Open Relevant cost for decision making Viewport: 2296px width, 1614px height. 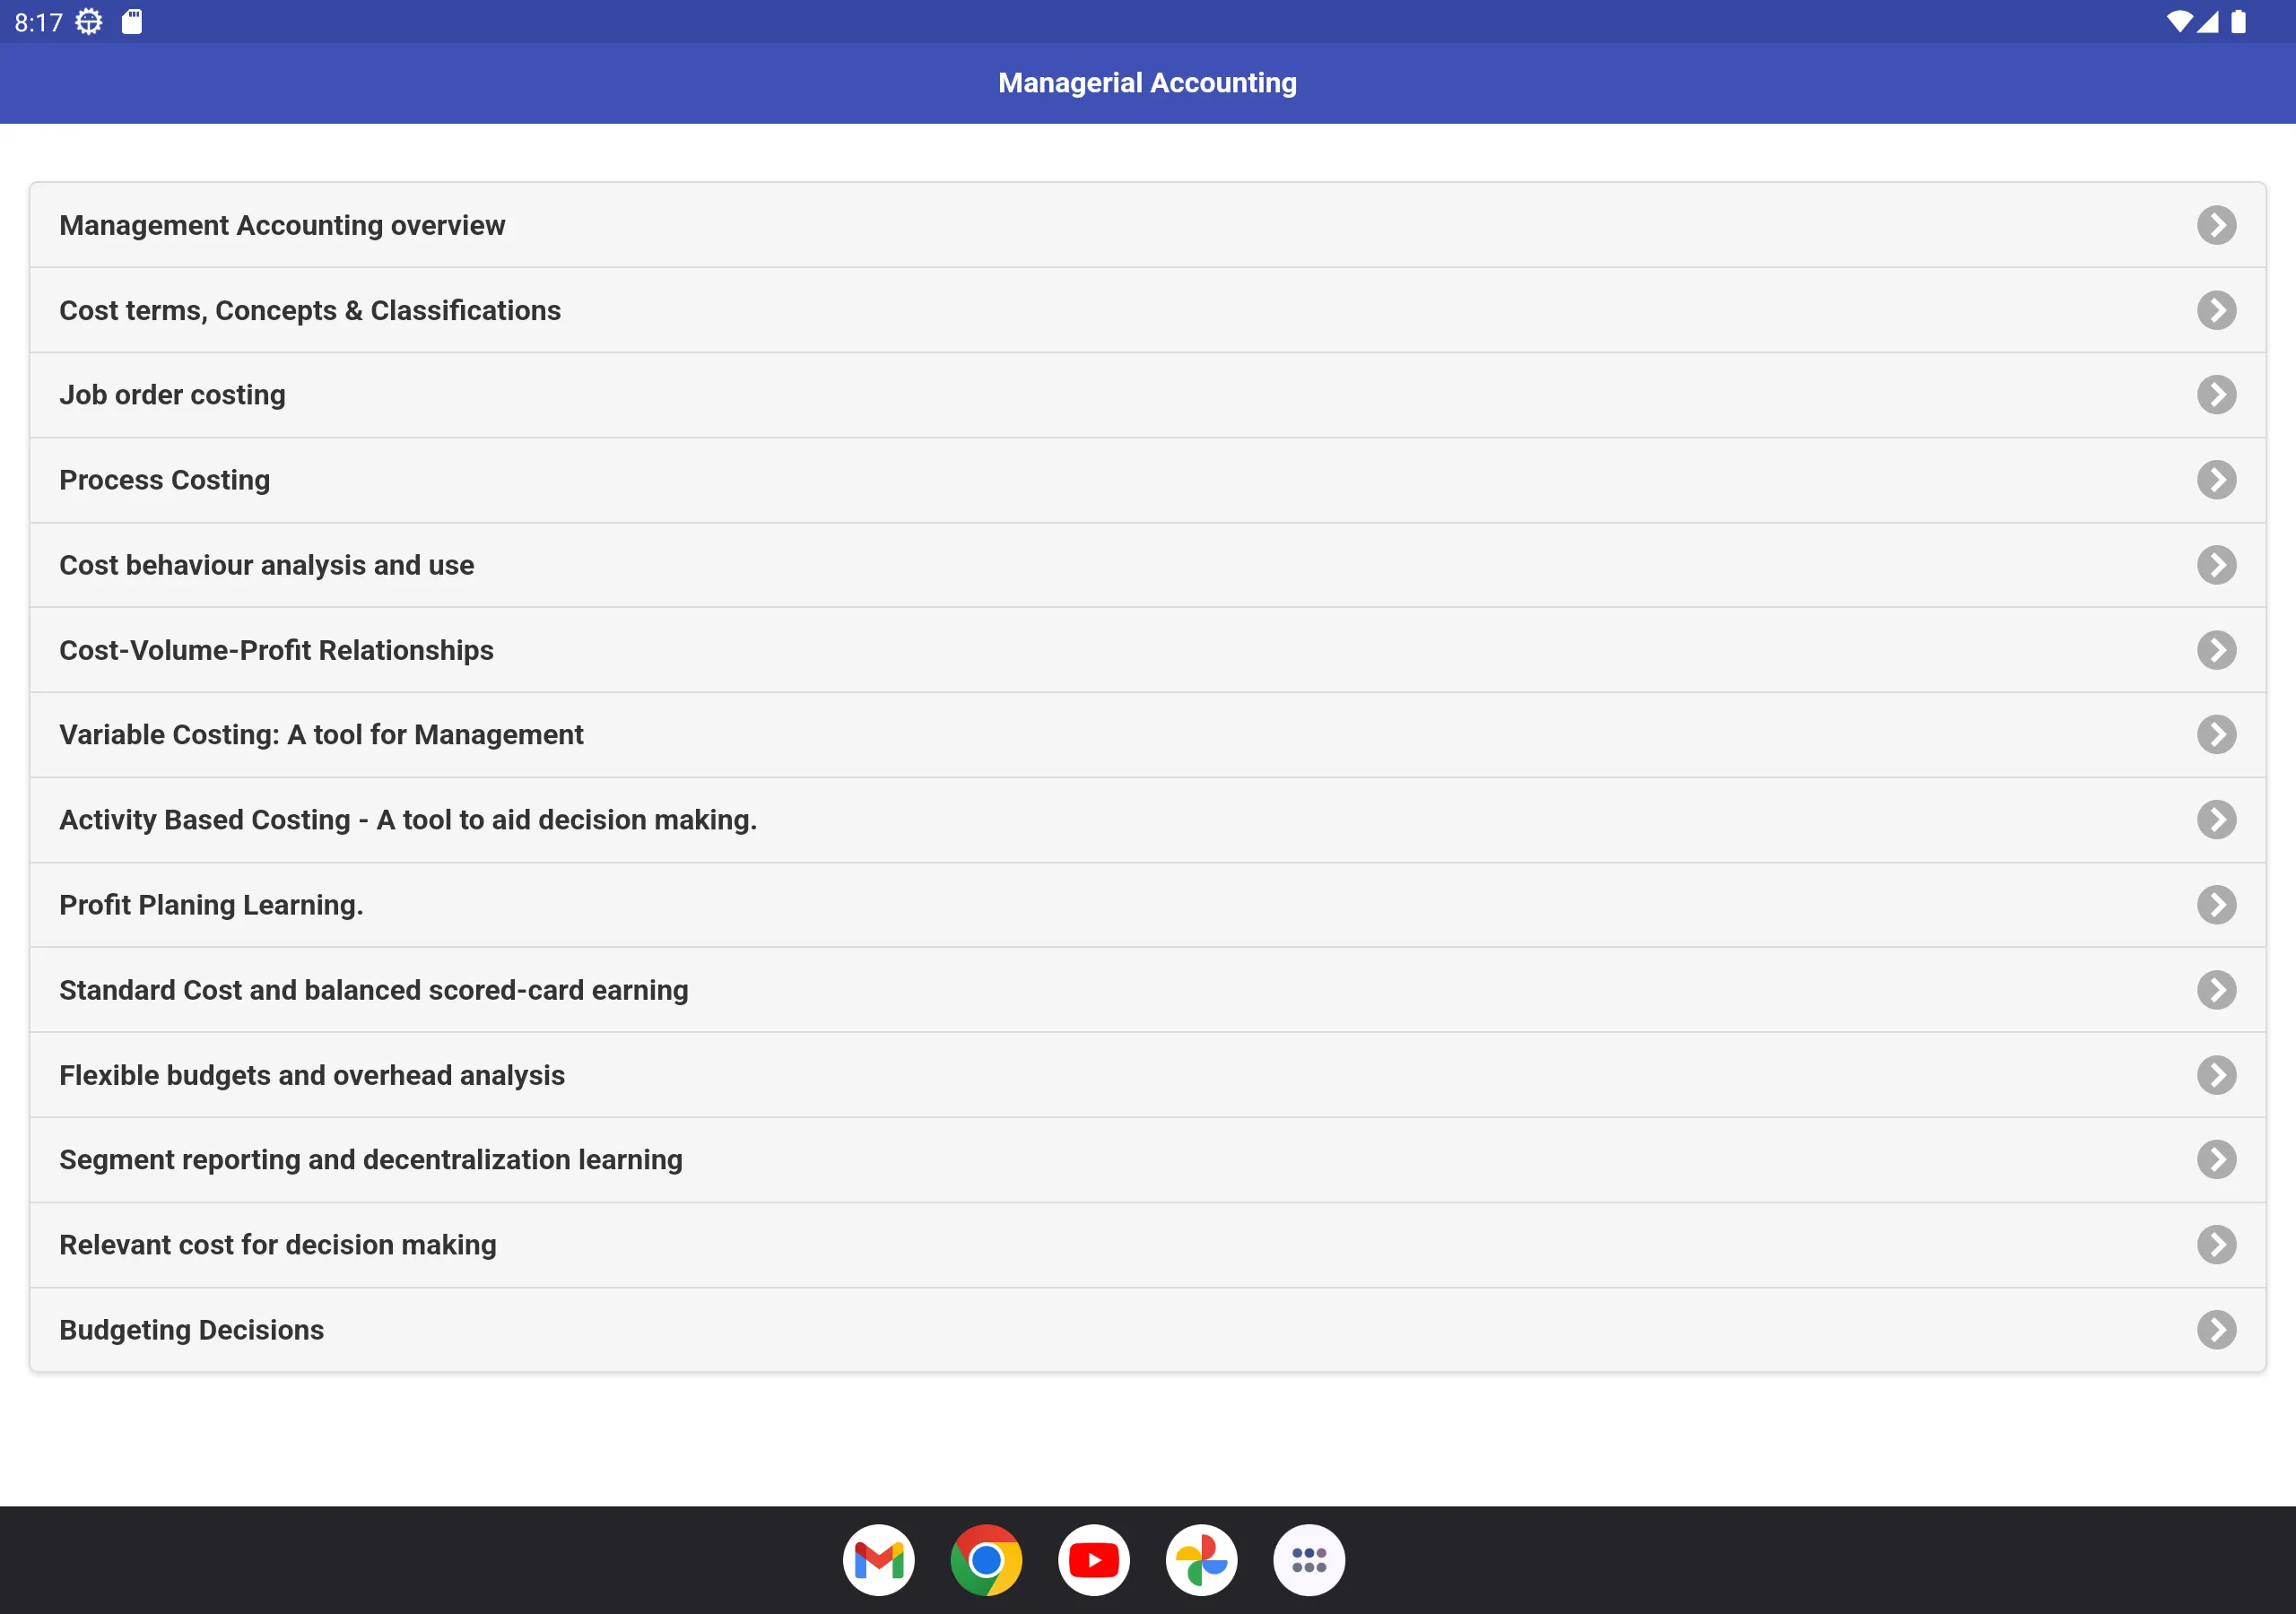pos(1148,1244)
